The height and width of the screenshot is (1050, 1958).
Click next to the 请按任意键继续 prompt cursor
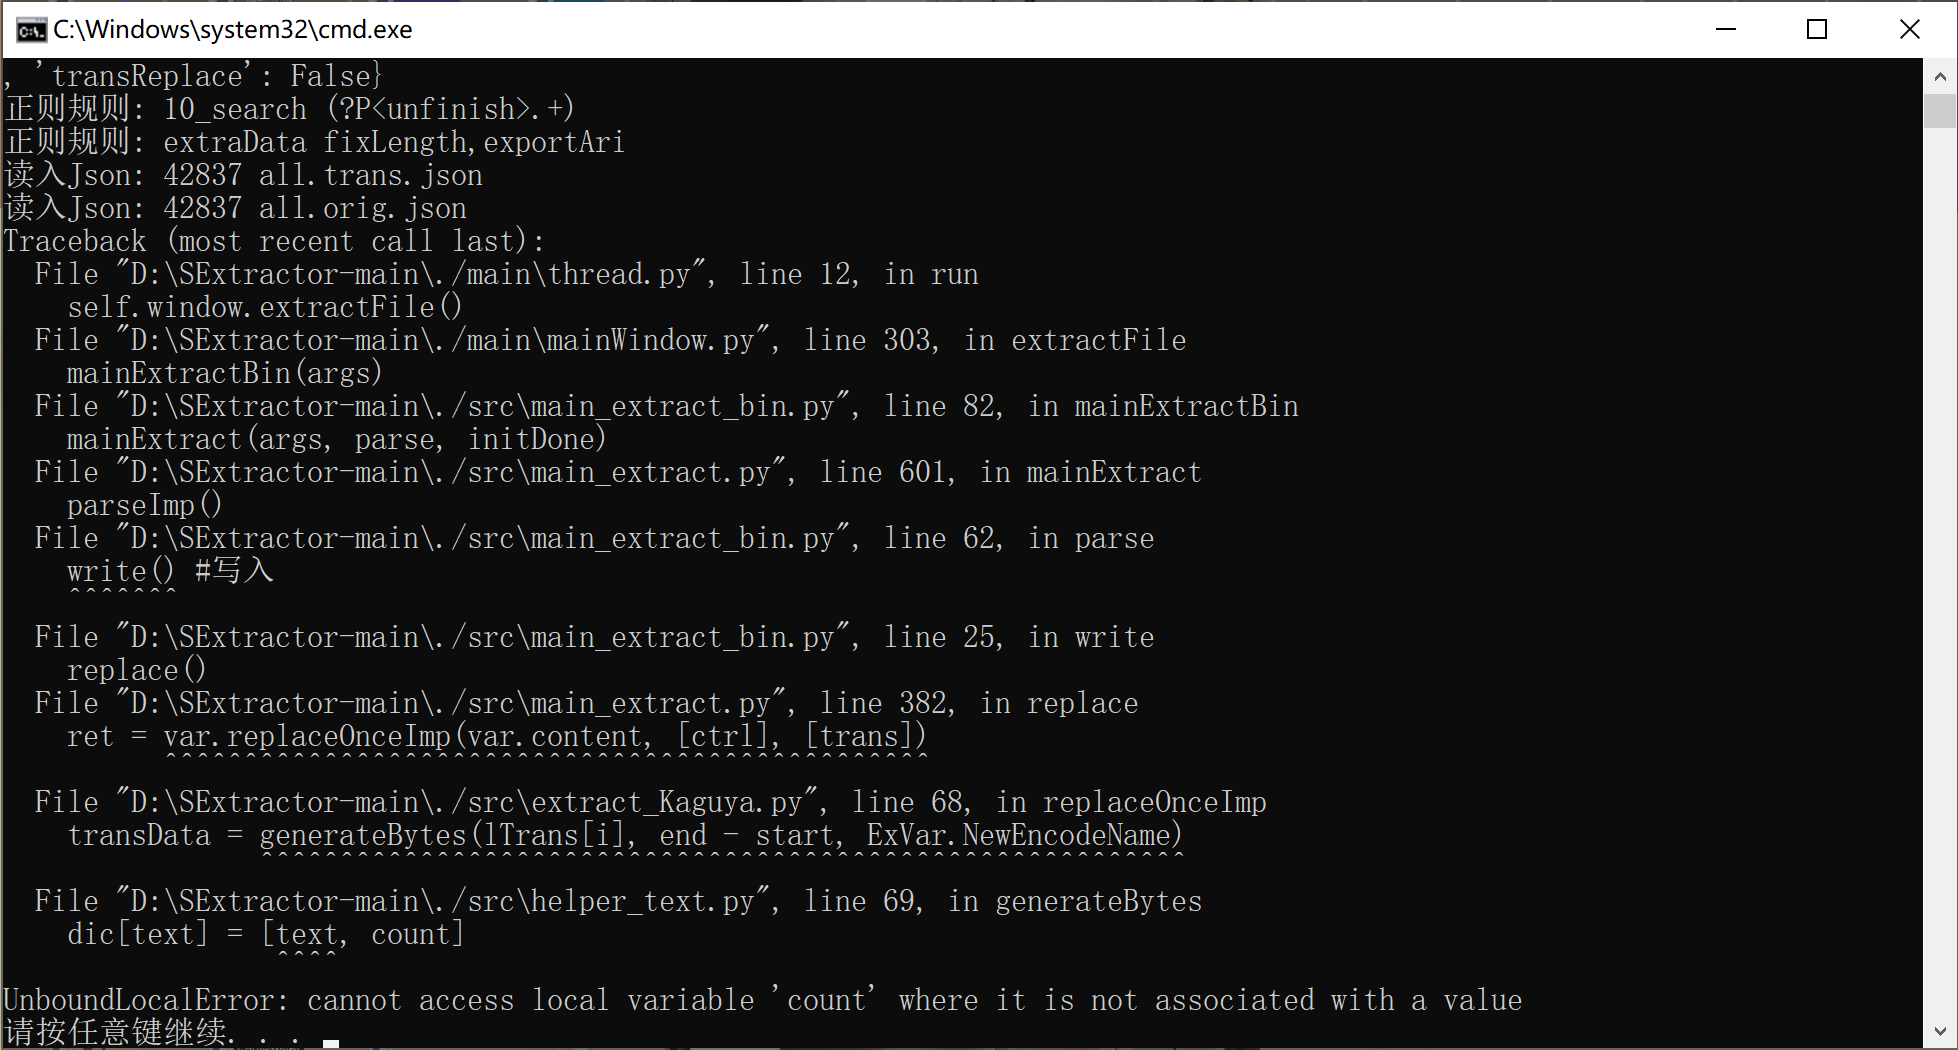(330, 1033)
